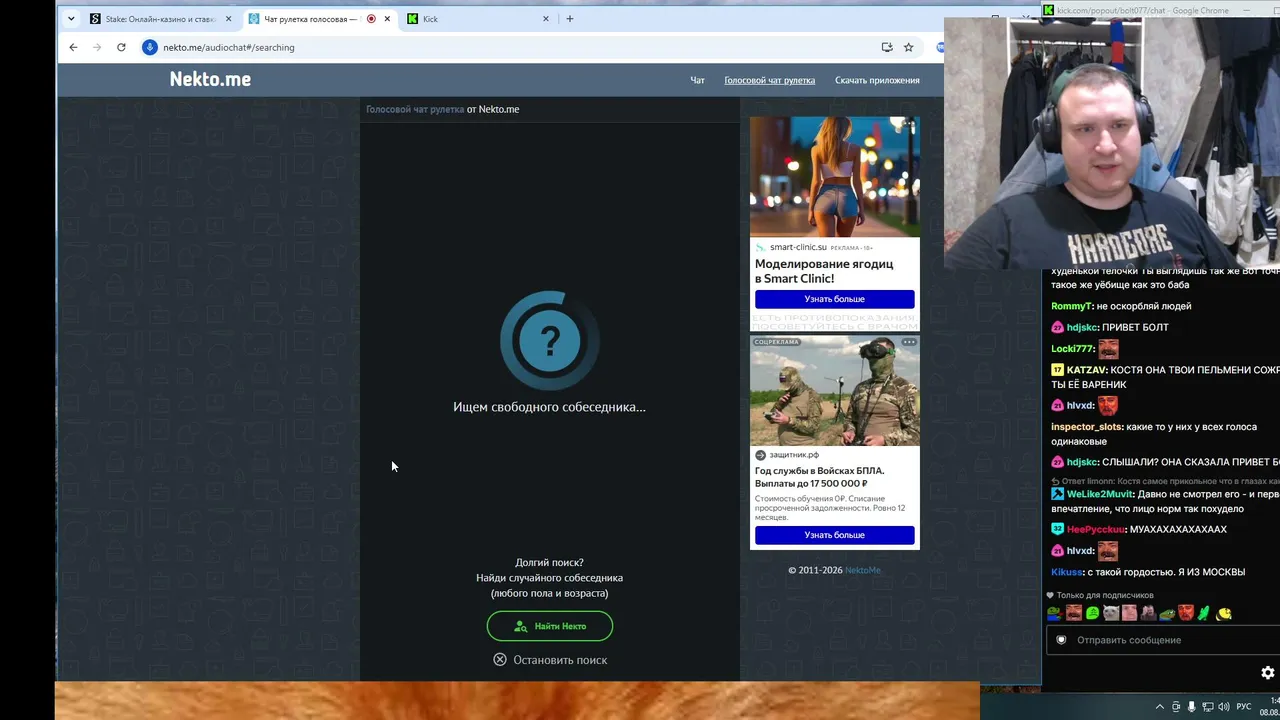Reload the nekto.me page
1280x720 pixels.
(121, 47)
